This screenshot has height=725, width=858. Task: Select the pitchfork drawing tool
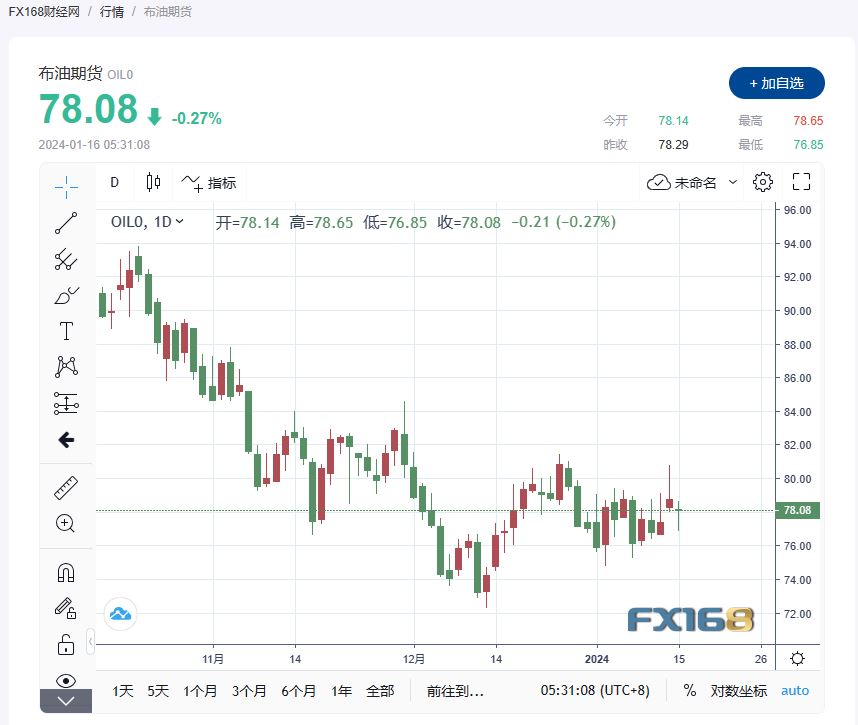pos(66,260)
